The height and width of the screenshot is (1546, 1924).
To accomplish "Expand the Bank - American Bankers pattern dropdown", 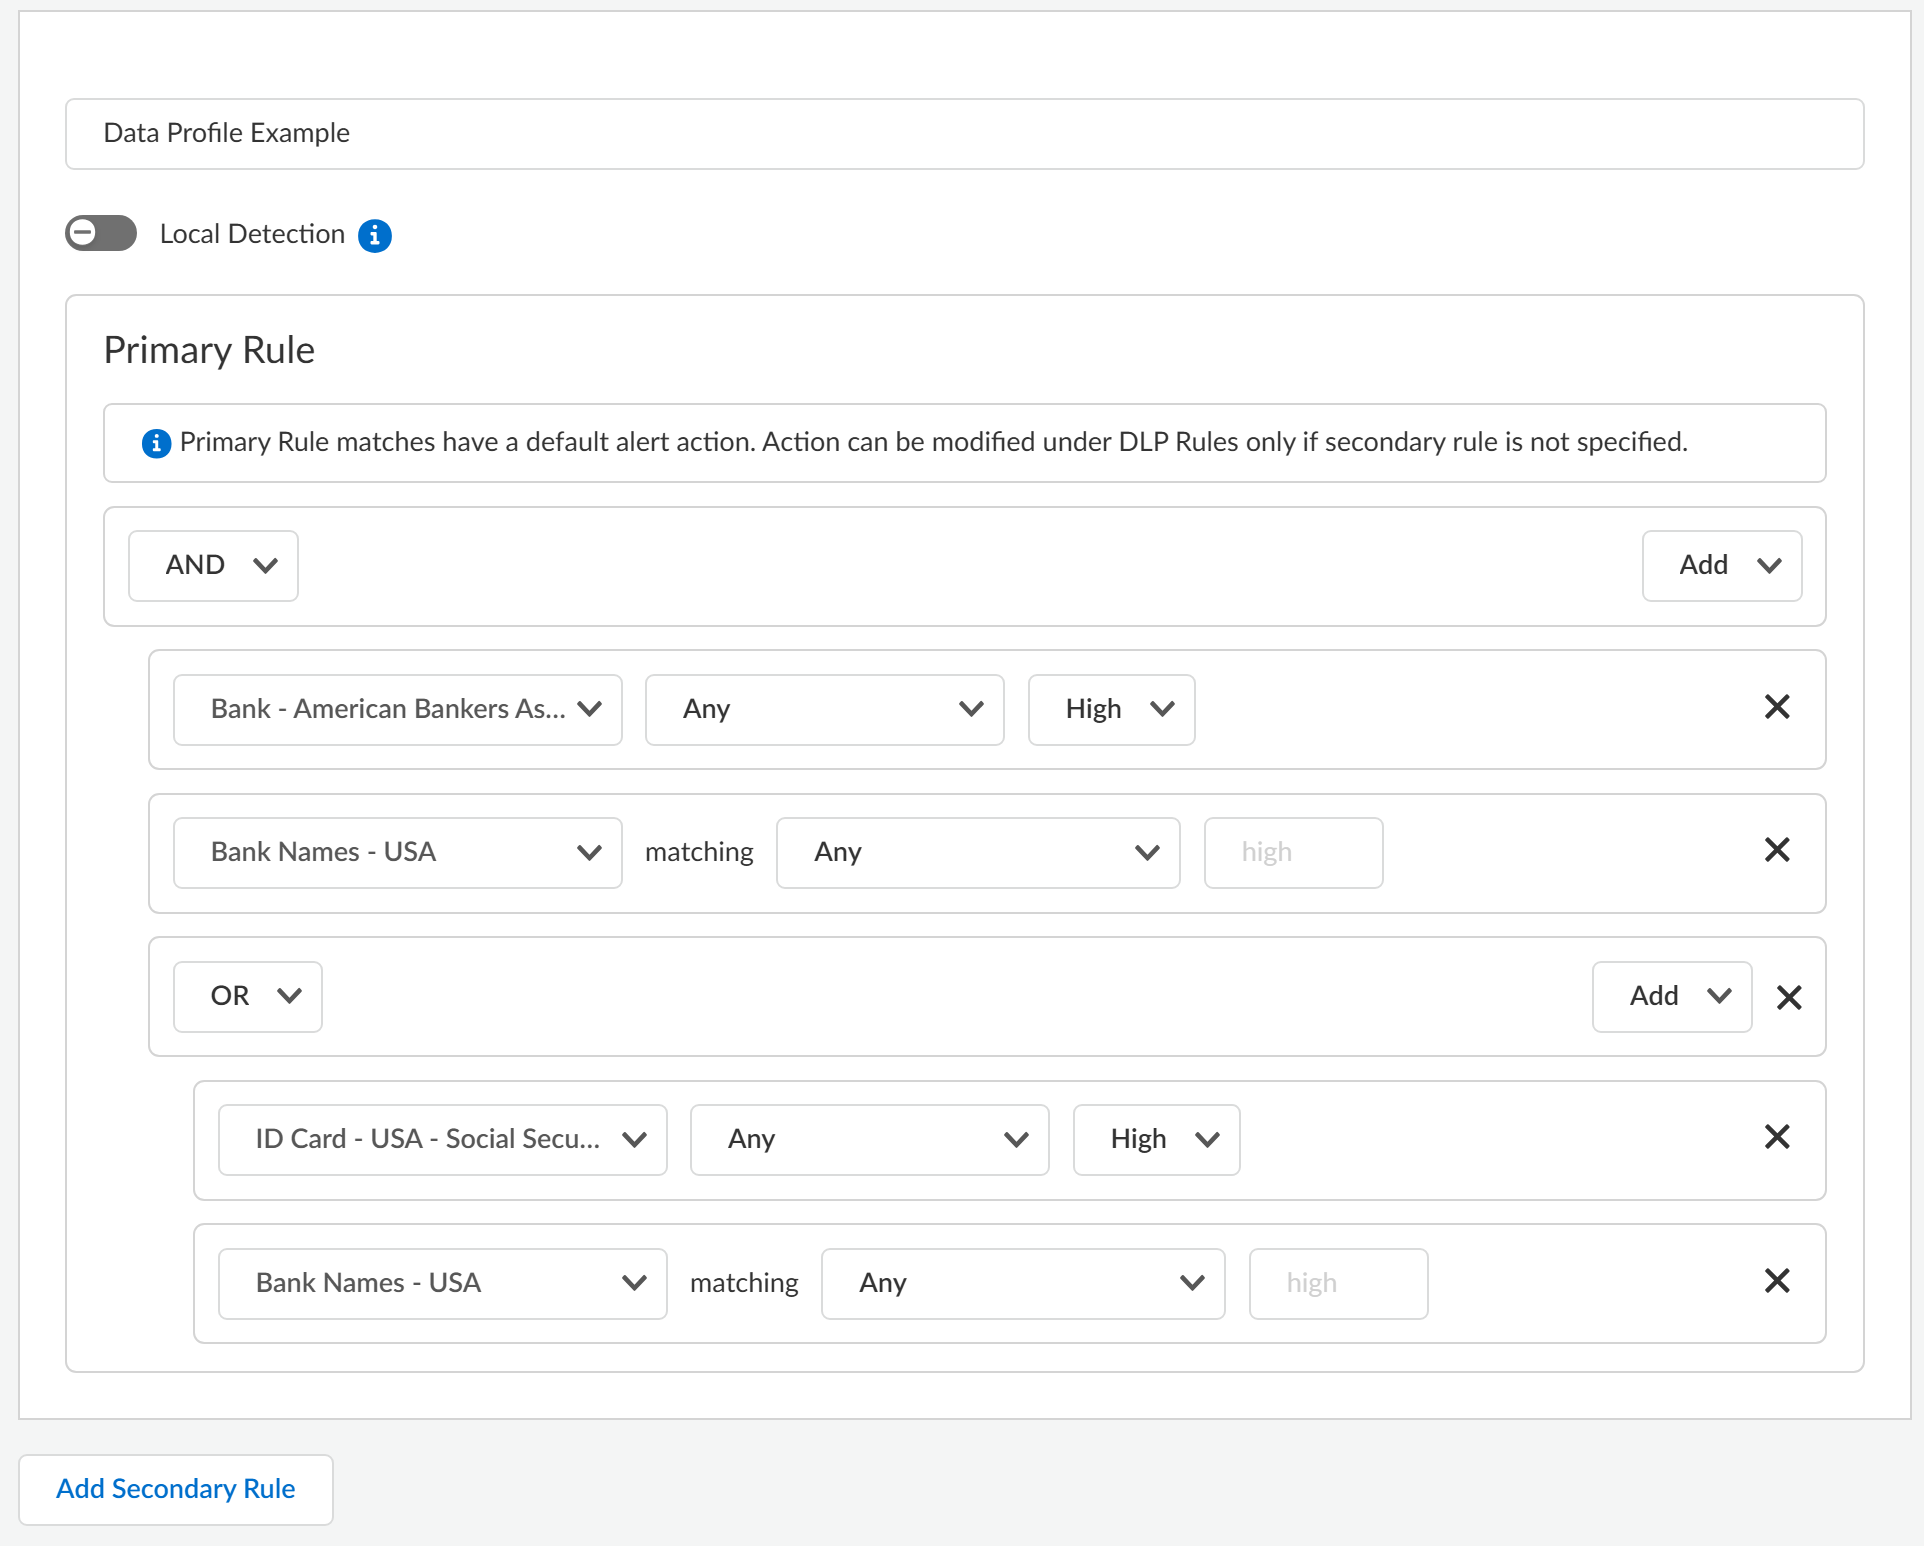I will 397,709.
